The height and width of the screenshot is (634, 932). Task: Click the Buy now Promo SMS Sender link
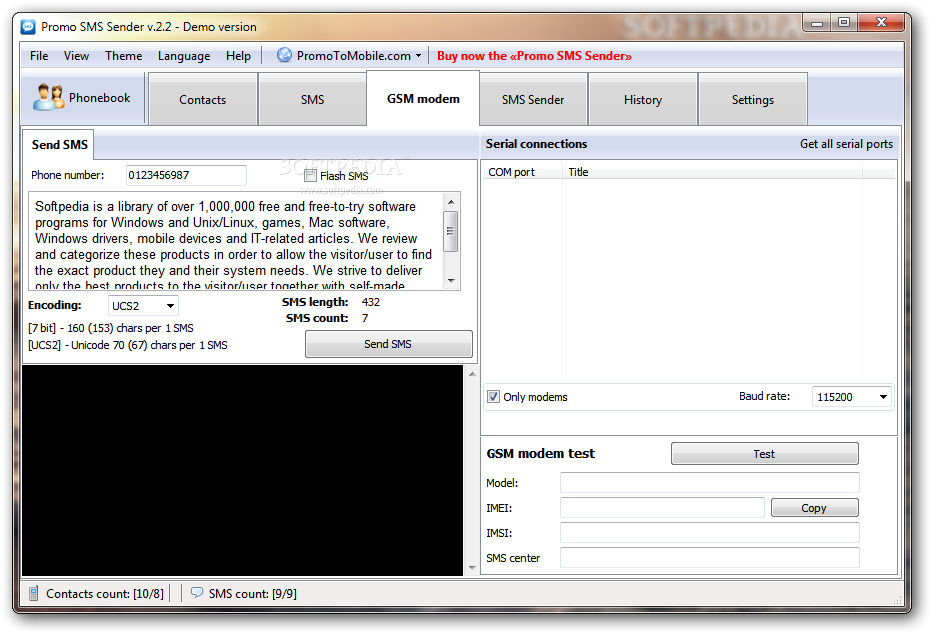[x=534, y=55]
